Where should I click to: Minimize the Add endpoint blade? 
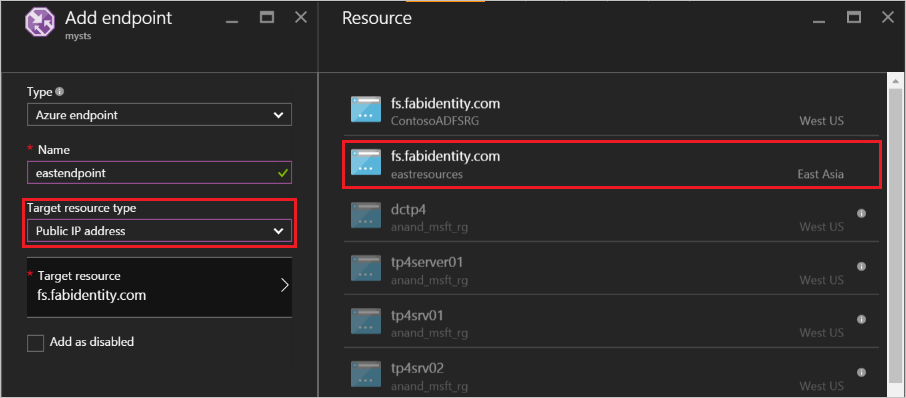click(x=232, y=23)
